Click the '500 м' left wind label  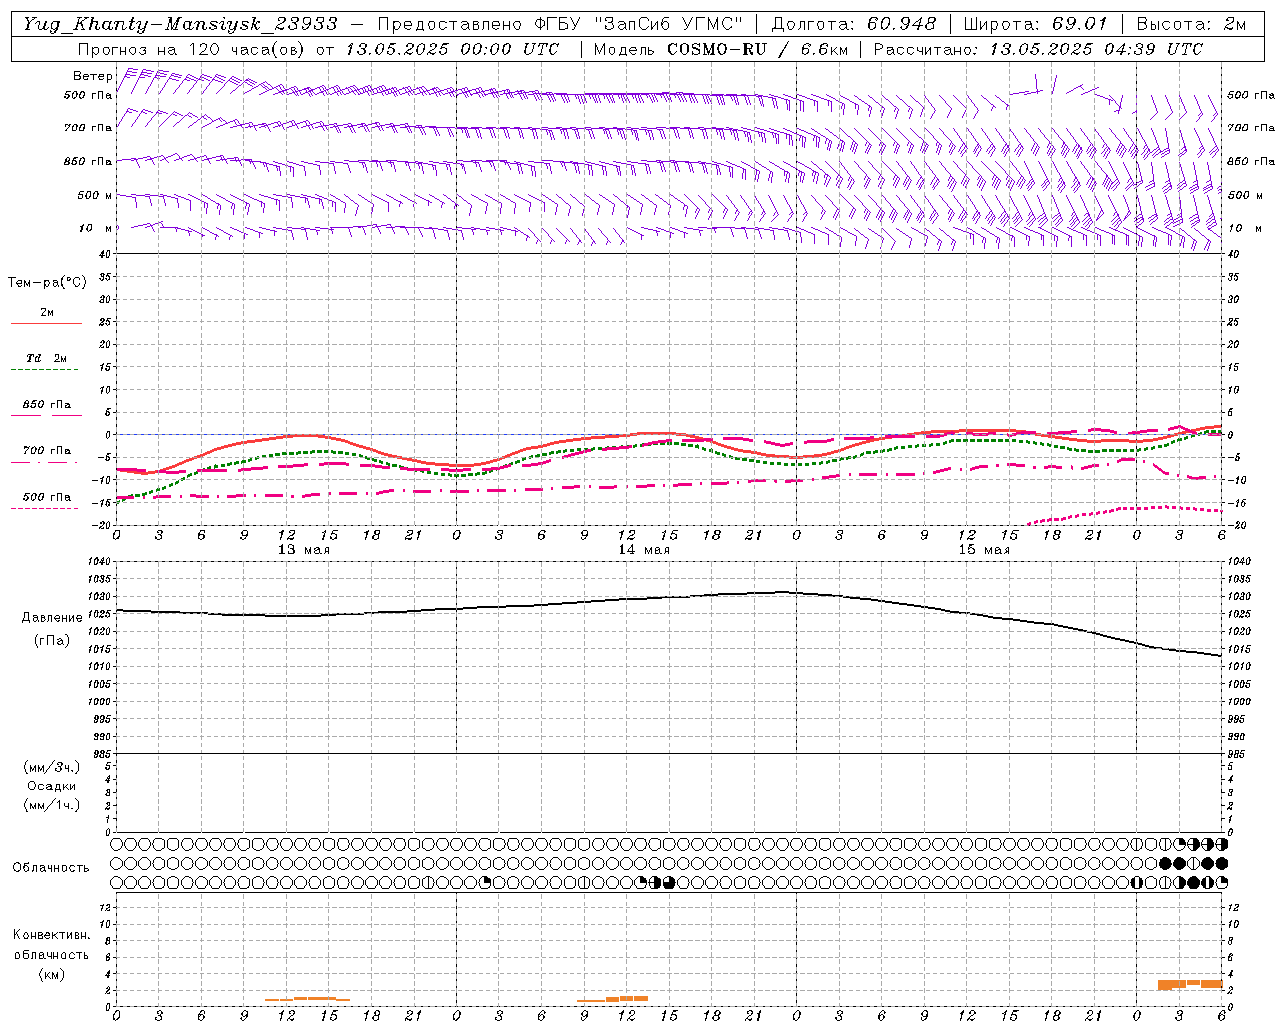95,195
